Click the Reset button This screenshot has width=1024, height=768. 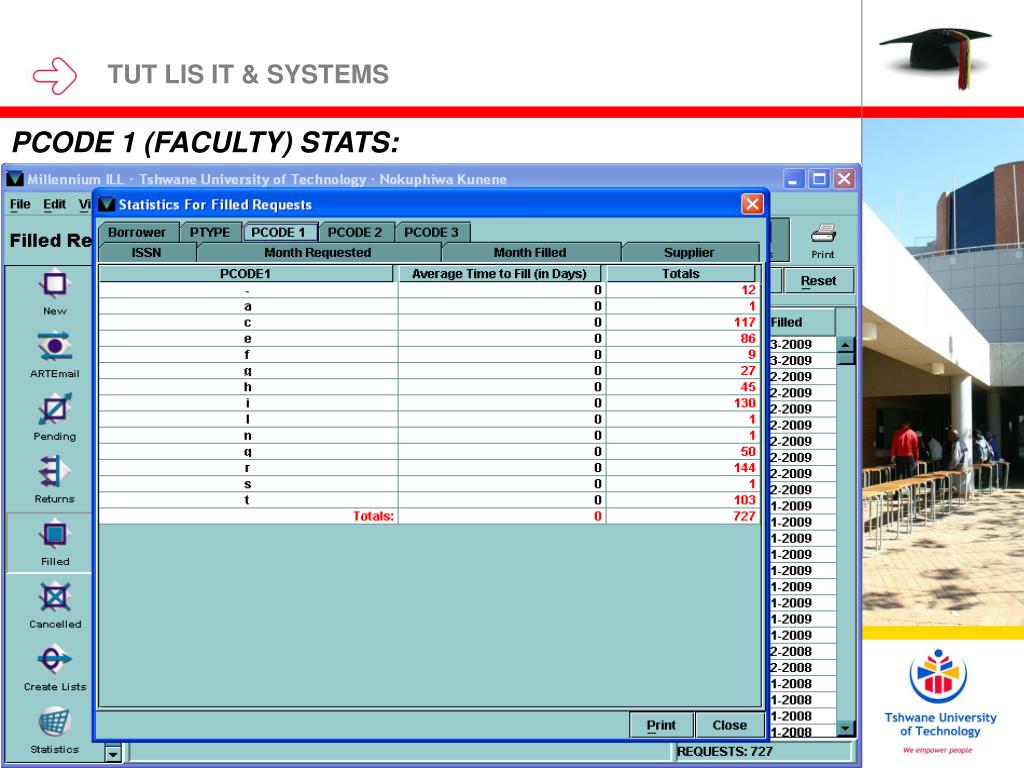pos(818,281)
